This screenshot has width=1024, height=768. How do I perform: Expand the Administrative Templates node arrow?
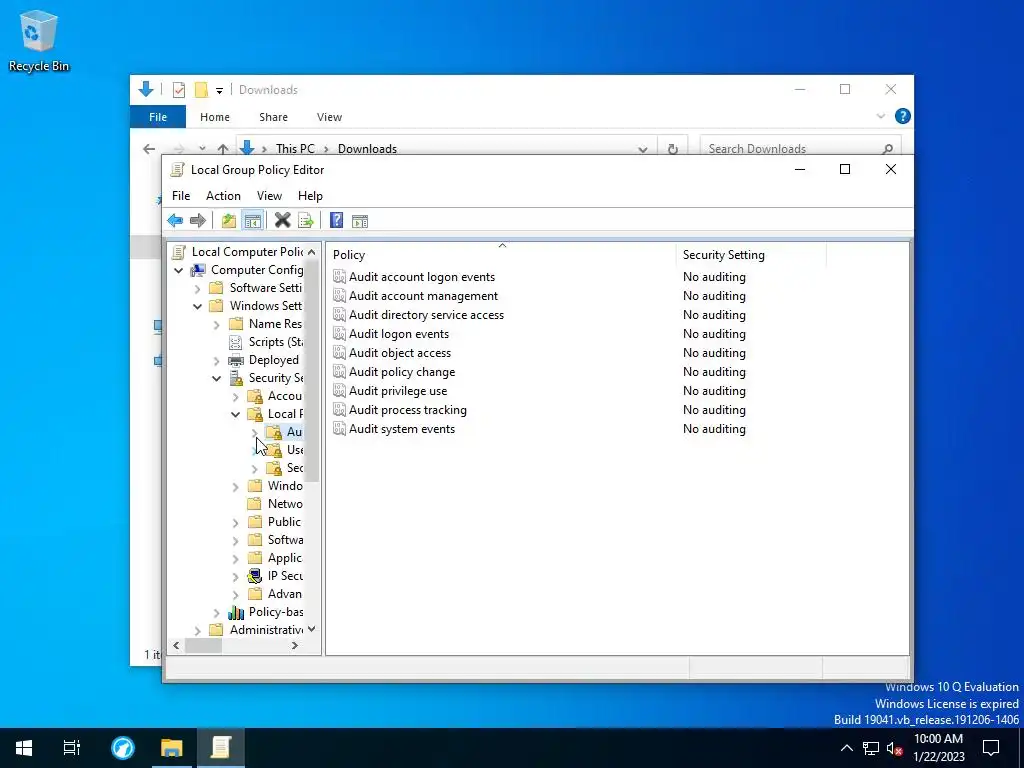197,630
